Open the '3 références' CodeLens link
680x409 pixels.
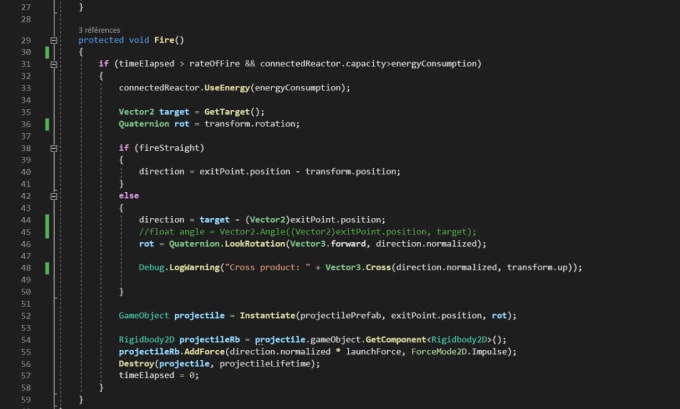tap(99, 30)
